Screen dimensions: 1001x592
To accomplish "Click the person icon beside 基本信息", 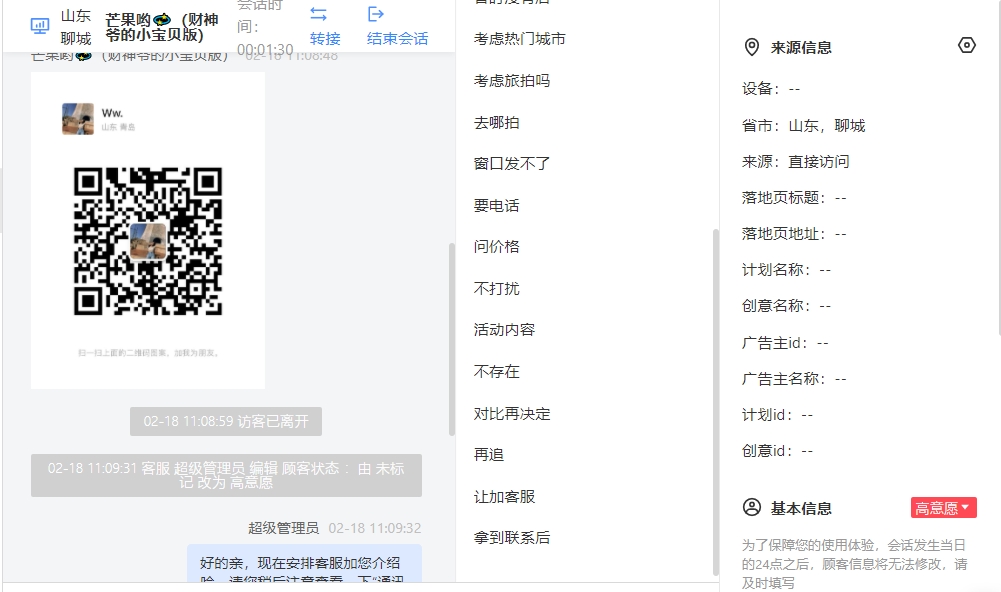I will click(x=752, y=508).
